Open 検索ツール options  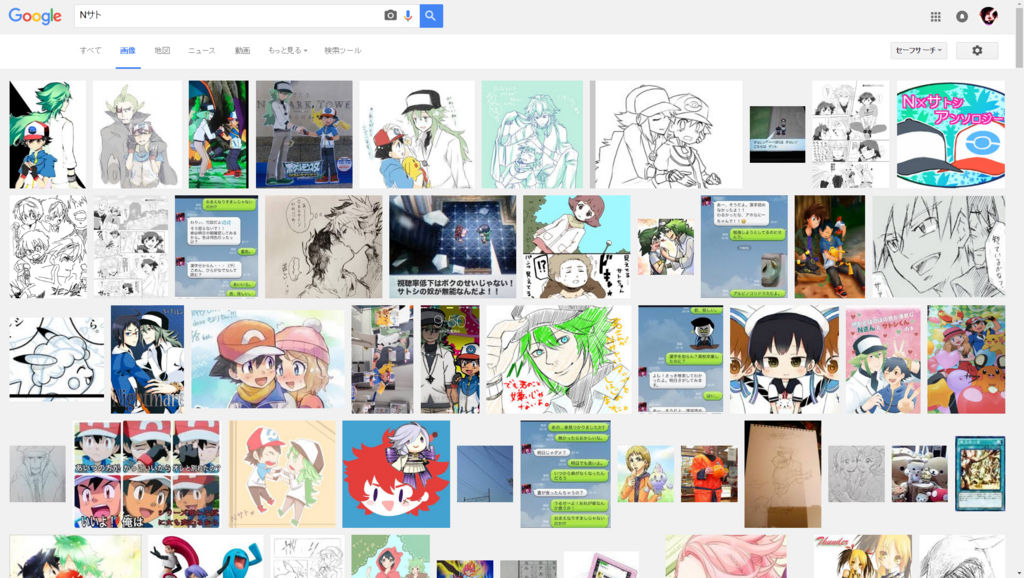[343, 50]
